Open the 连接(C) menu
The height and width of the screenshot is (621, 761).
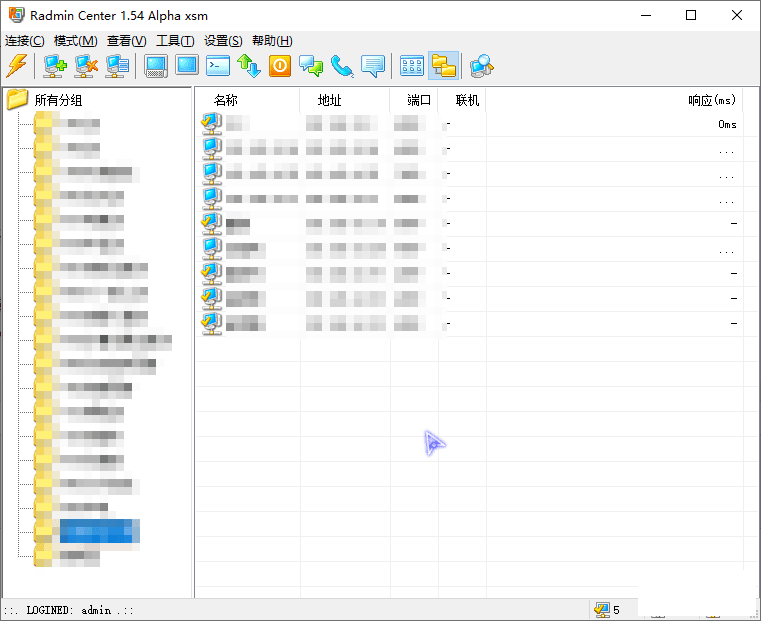pos(25,41)
